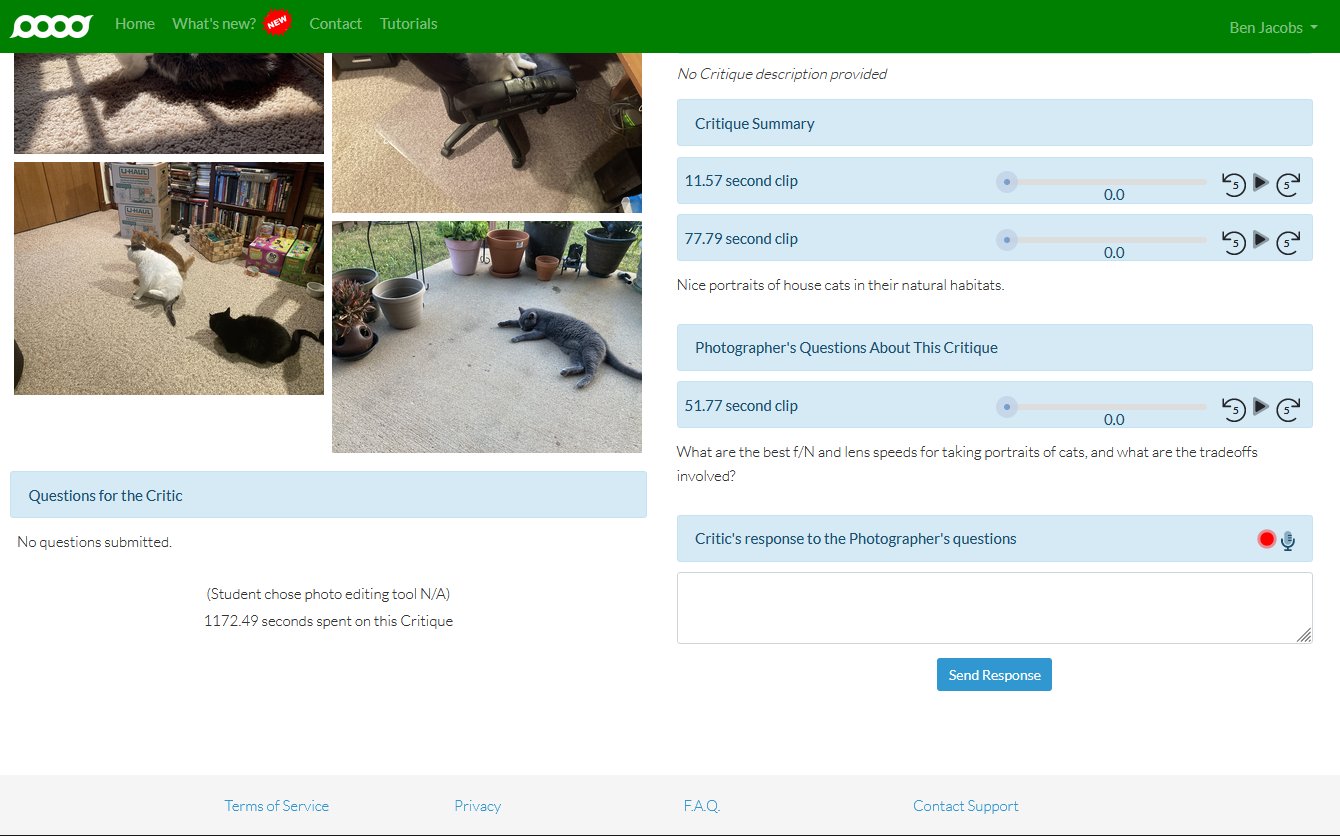The width and height of the screenshot is (1340, 836).
Task: Play the 11.57 second clip
Action: [x=1261, y=182]
